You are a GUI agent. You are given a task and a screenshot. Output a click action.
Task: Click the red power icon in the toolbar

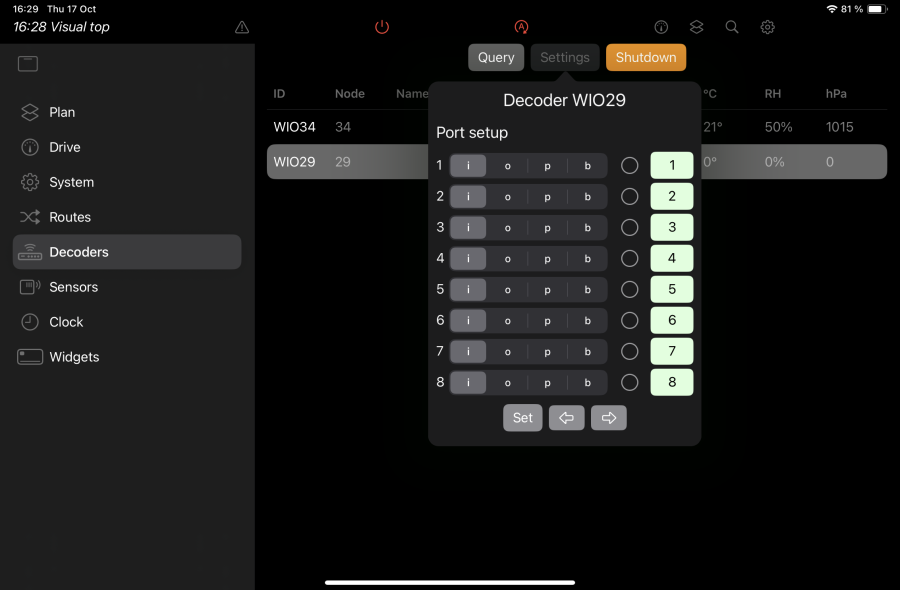pos(381,27)
